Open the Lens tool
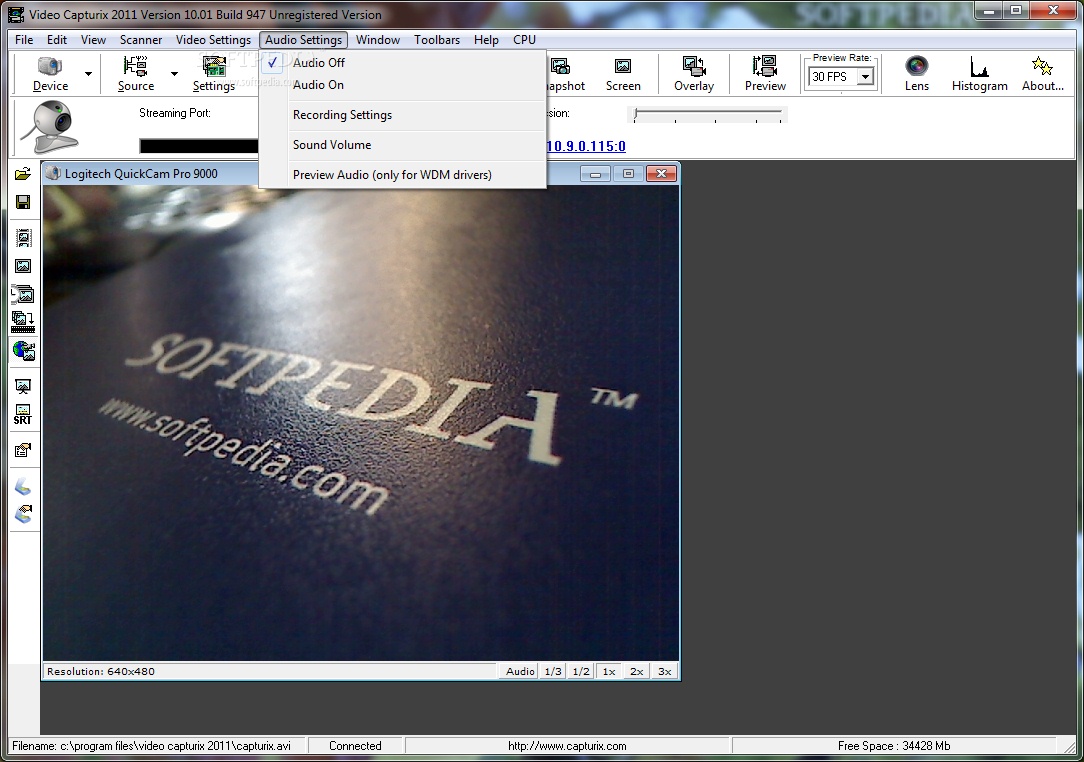Image resolution: width=1084 pixels, height=762 pixels. point(917,74)
